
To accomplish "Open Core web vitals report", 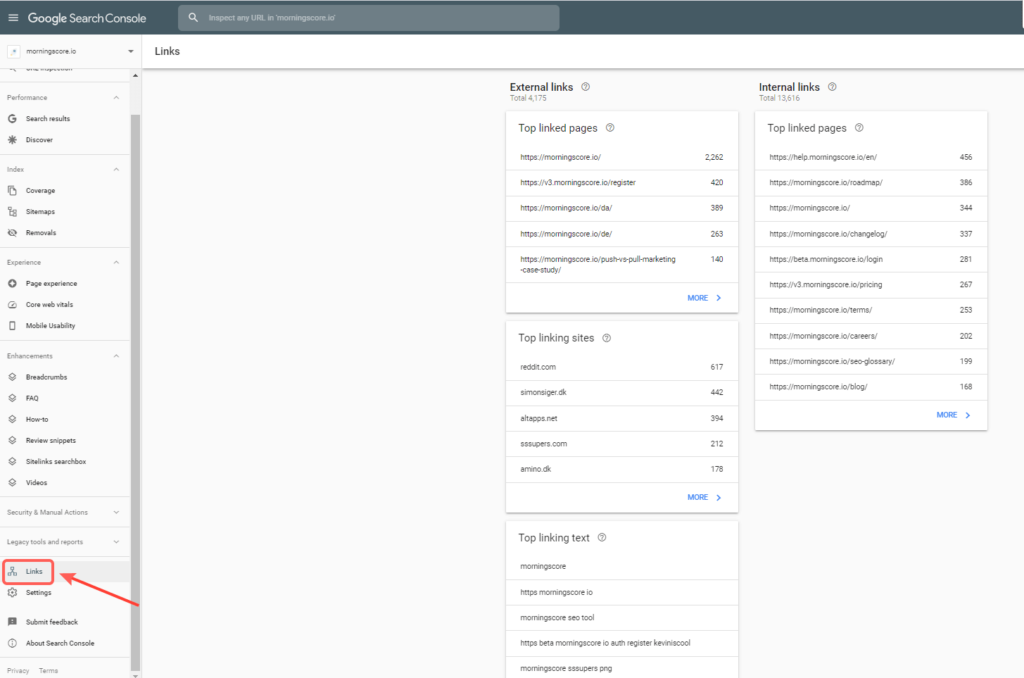I will pos(49,305).
